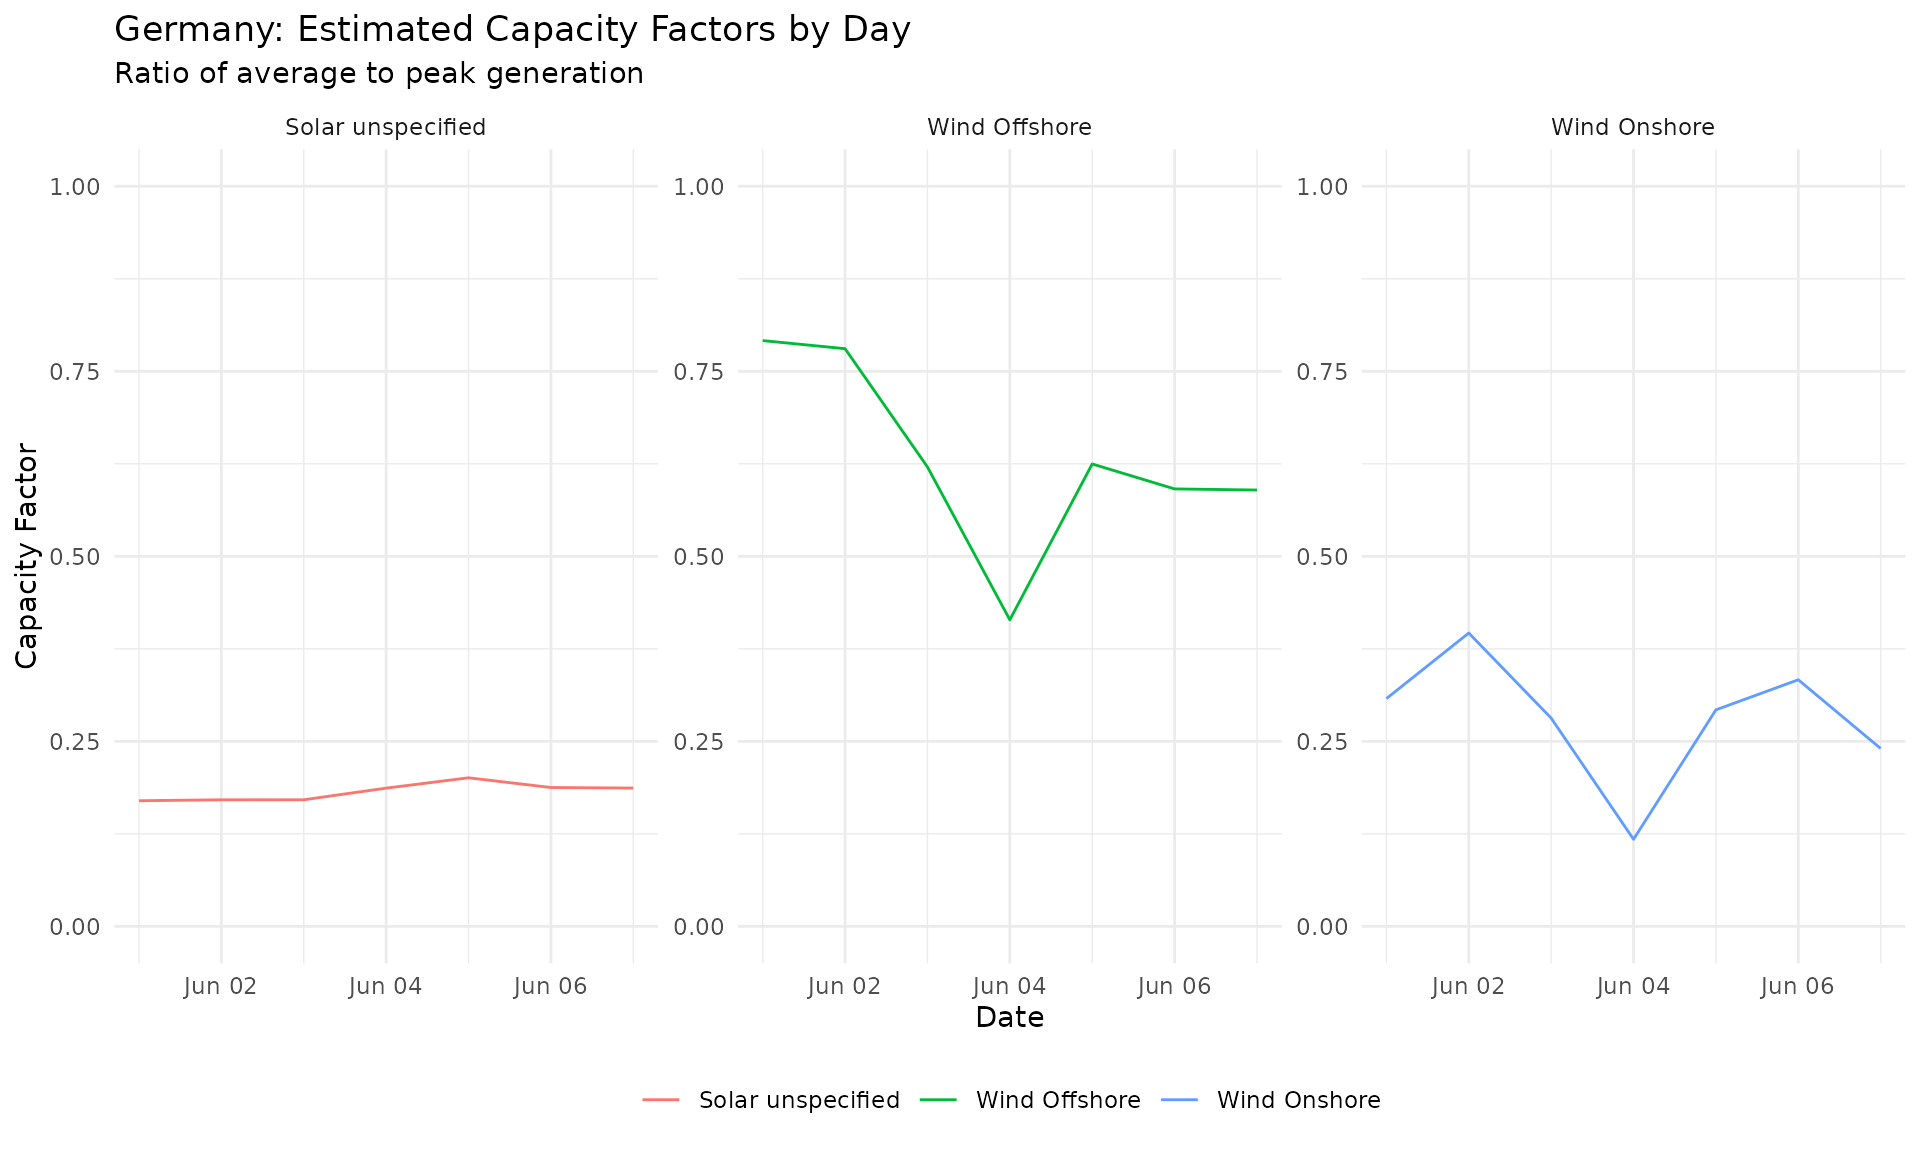Screen dimensions: 1920x1152
Task: Click the chart title about Germany capacity factors
Action: point(512,30)
